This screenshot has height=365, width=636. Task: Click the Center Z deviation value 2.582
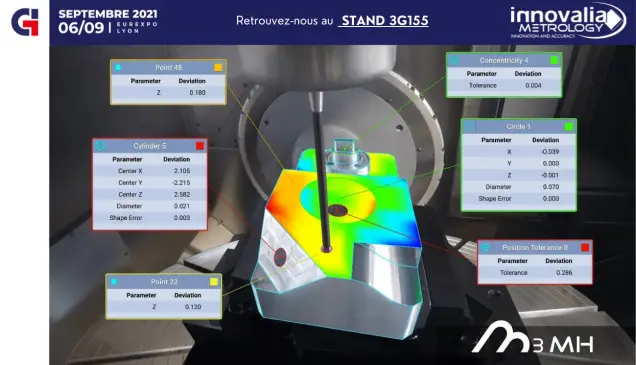182,194
